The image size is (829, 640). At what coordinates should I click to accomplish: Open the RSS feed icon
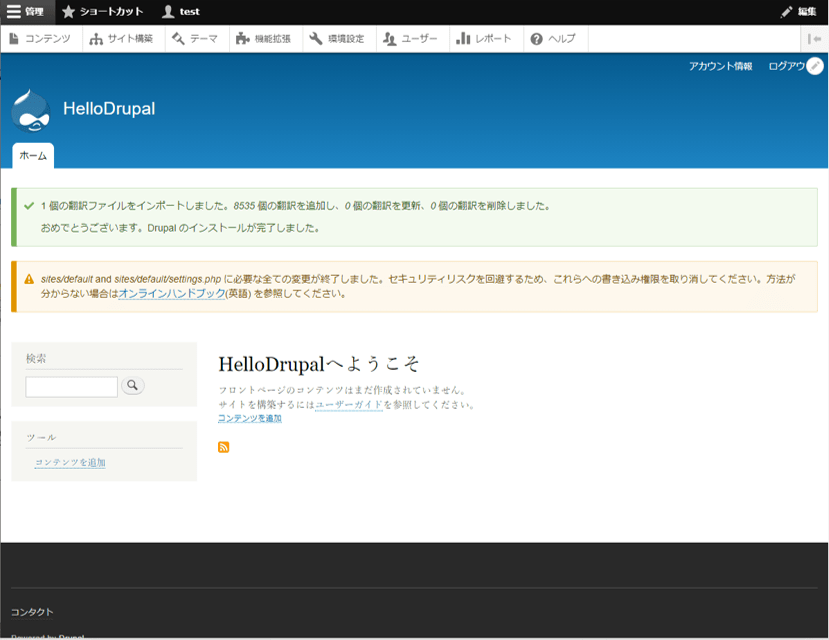coord(224,447)
